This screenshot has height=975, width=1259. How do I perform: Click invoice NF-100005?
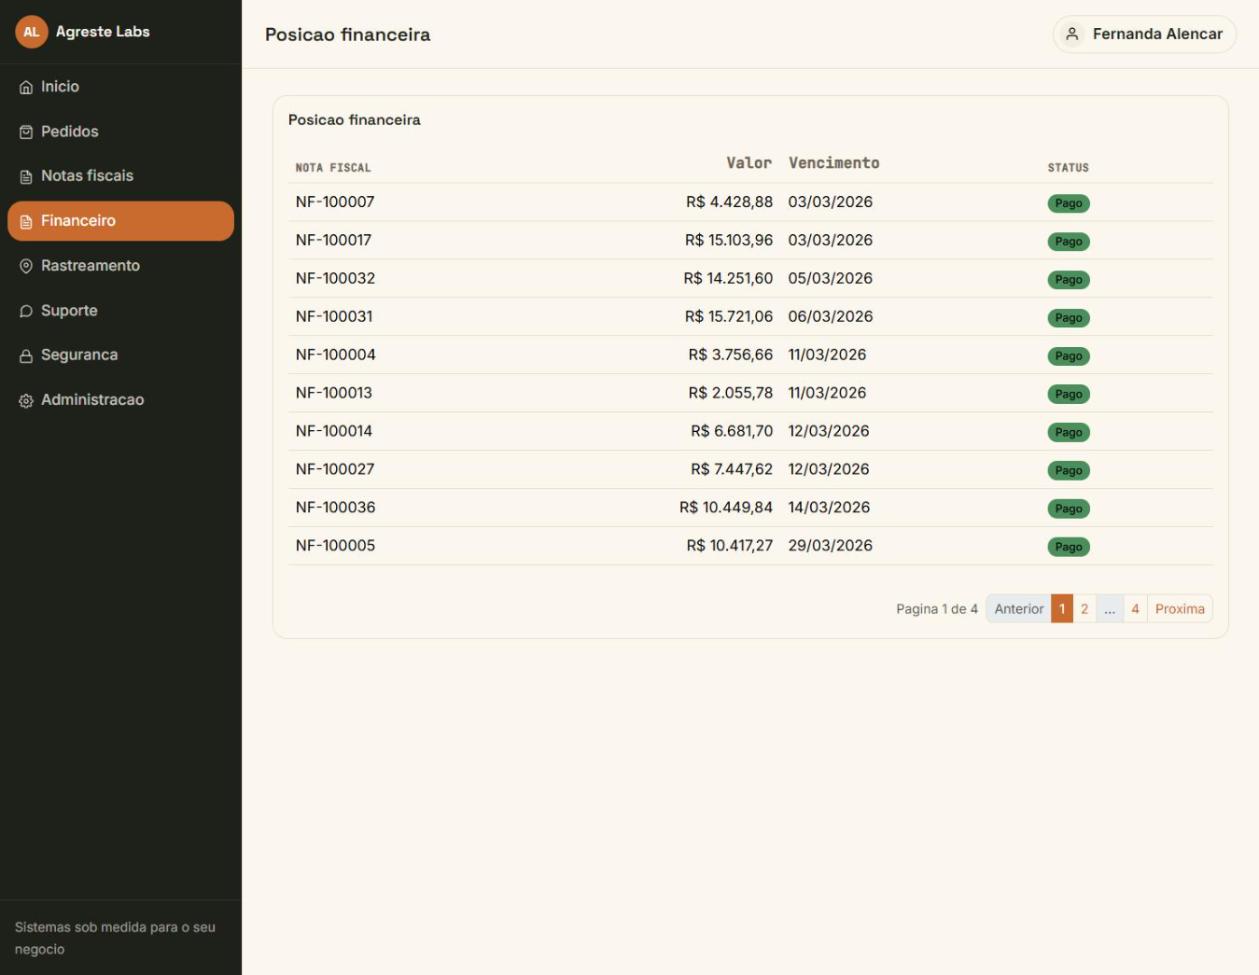(x=335, y=545)
